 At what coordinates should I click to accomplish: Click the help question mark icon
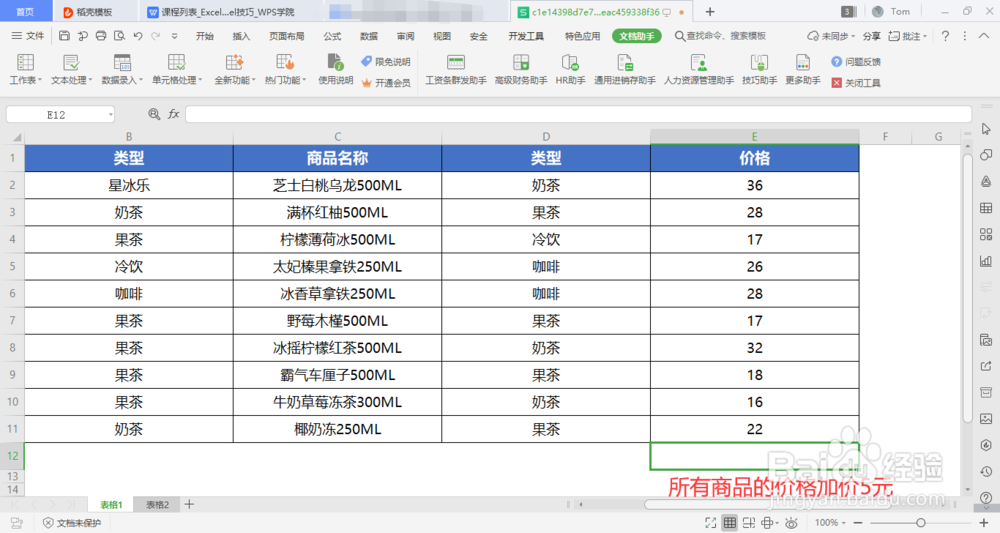pyautogui.click(x=945, y=36)
